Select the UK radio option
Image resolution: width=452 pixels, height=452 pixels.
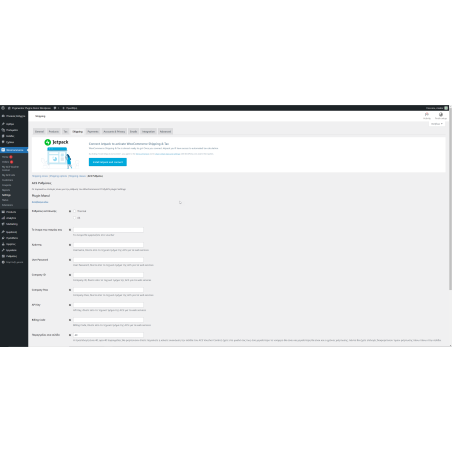click(75, 218)
